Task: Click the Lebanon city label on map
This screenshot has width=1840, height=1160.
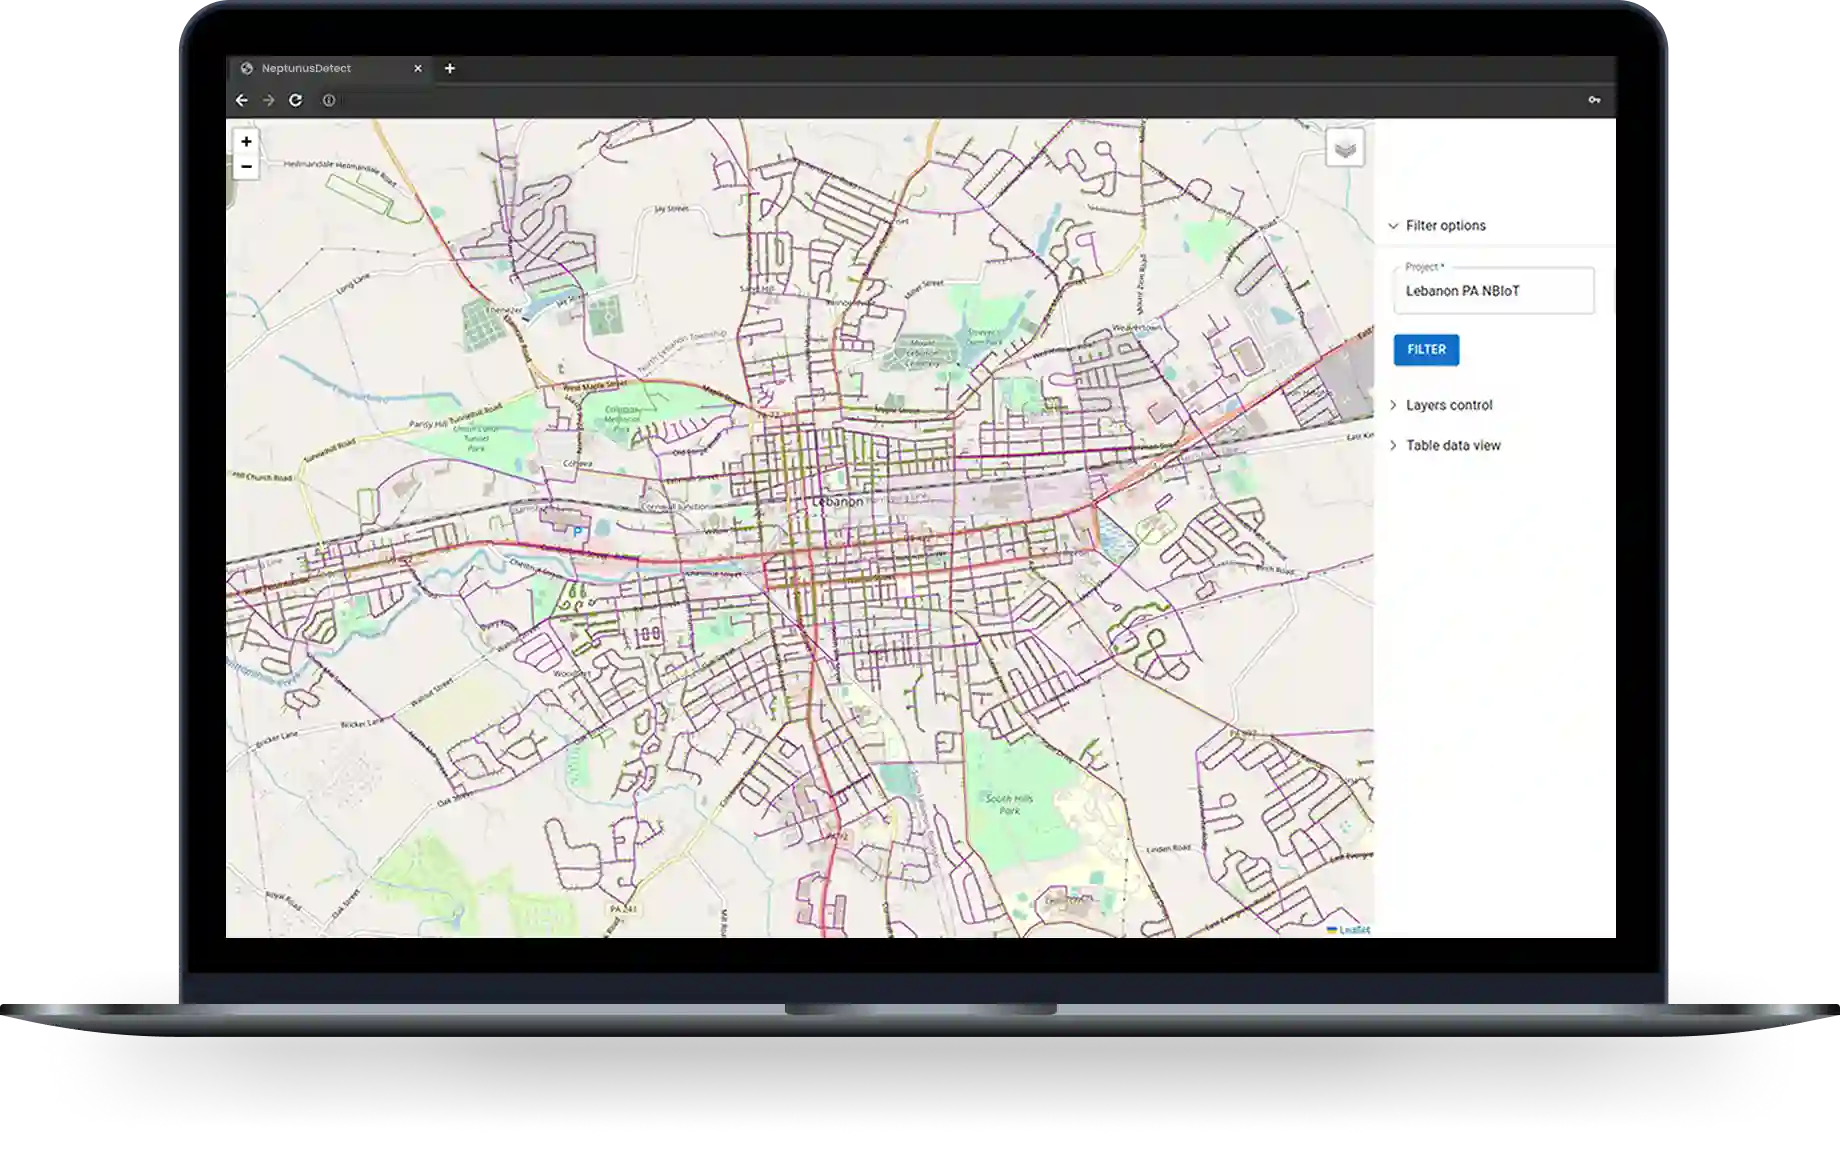Action: tap(837, 501)
